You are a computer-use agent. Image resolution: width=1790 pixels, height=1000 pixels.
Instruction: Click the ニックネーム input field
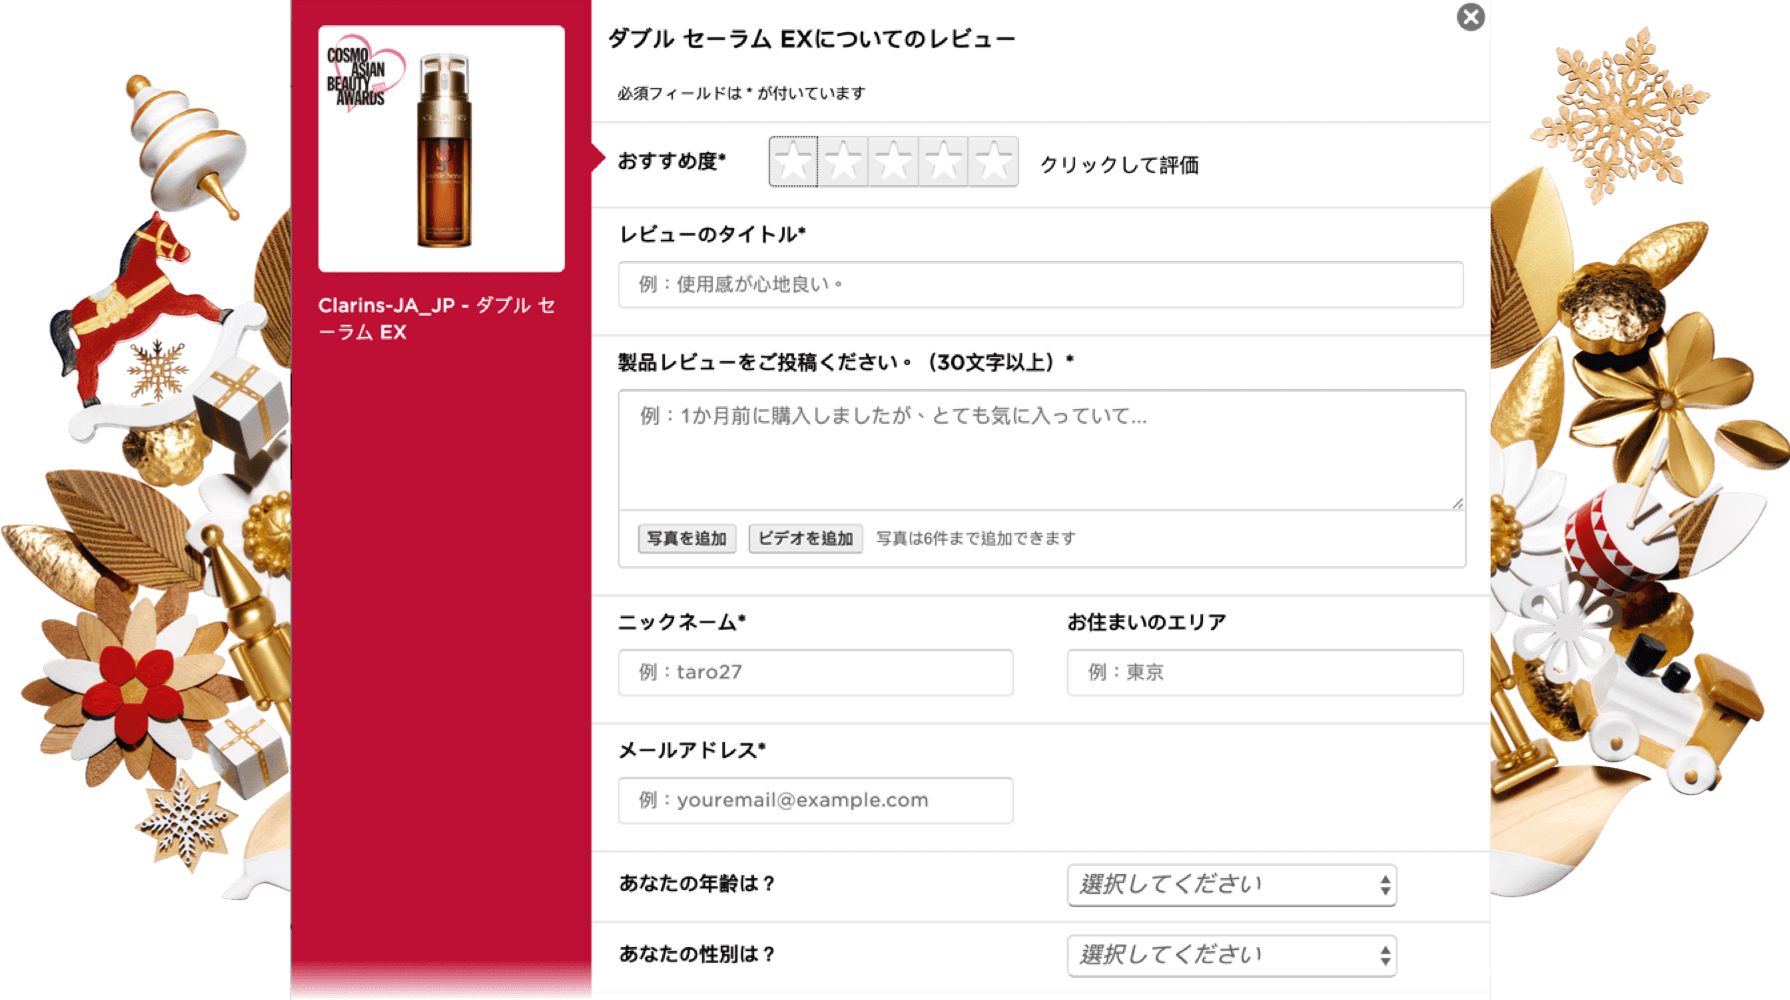coord(815,672)
